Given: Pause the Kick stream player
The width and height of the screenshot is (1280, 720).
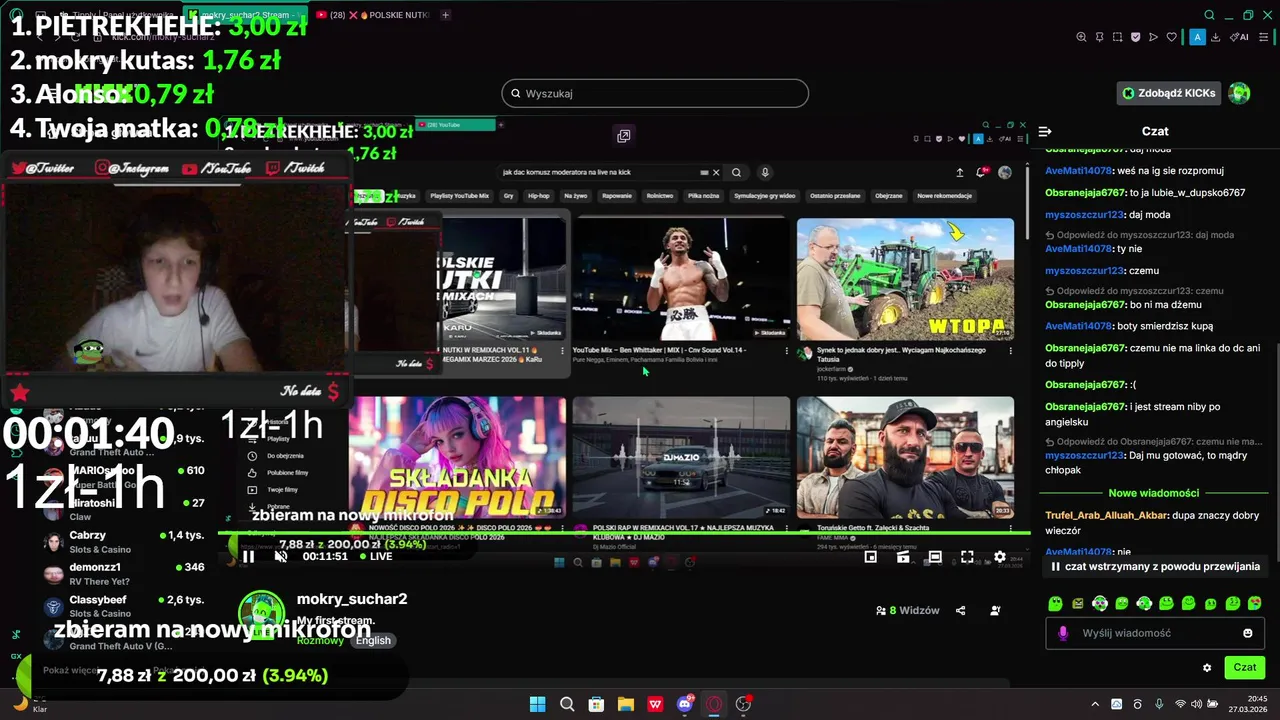Looking at the screenshot, I should (x=248, y=557).
